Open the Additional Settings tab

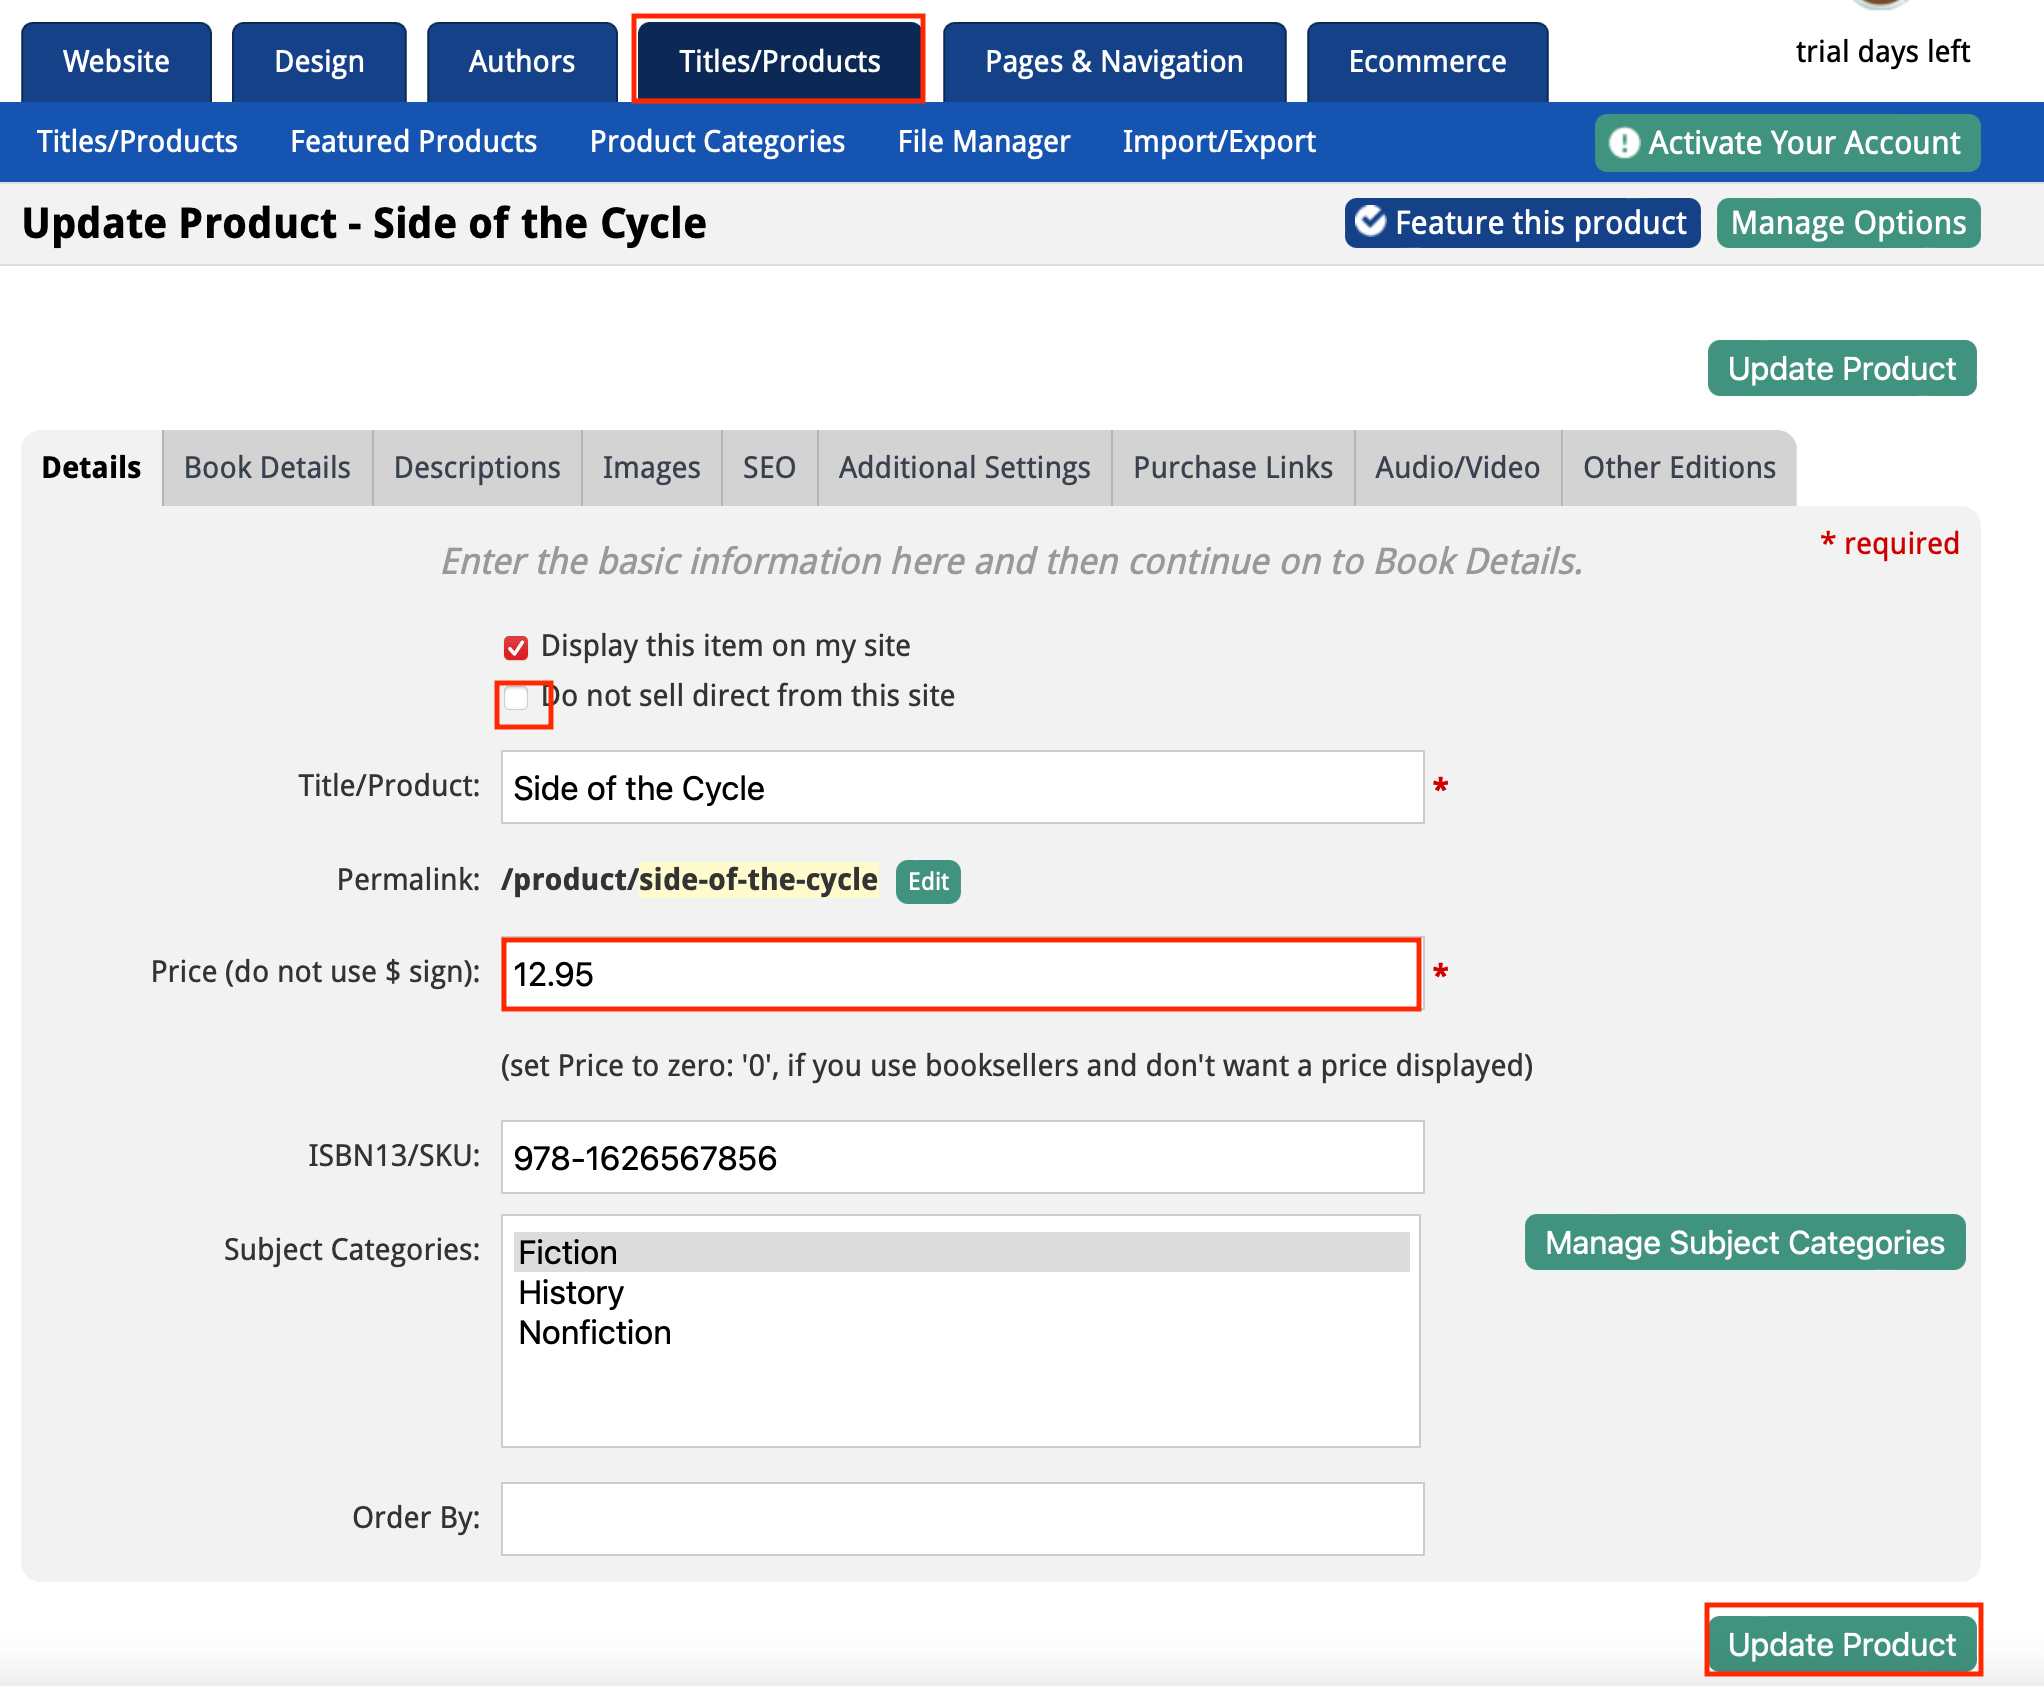(x=964, y=467)
